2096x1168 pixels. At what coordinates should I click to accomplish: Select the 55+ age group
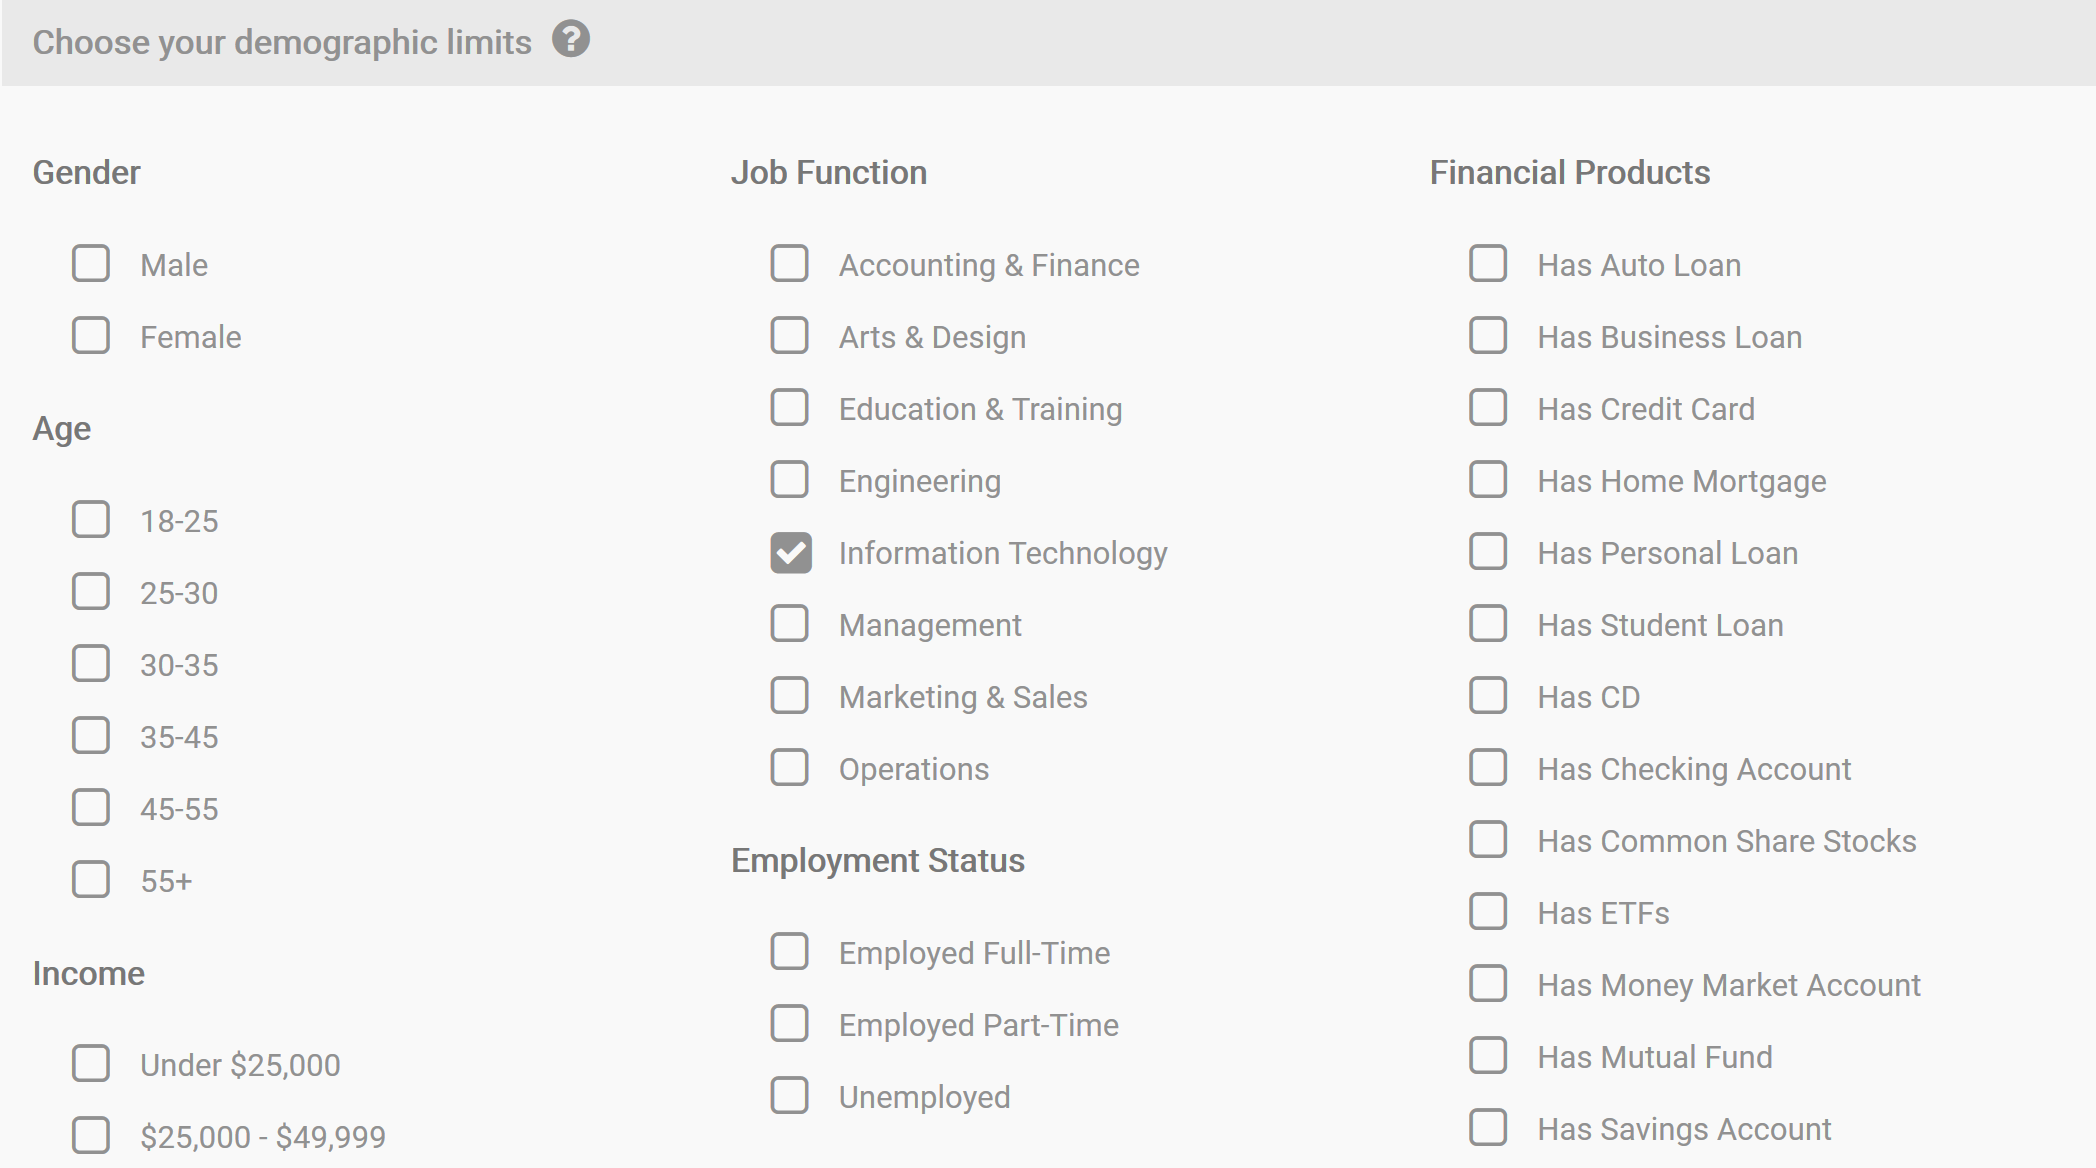[x=91, y=880]
